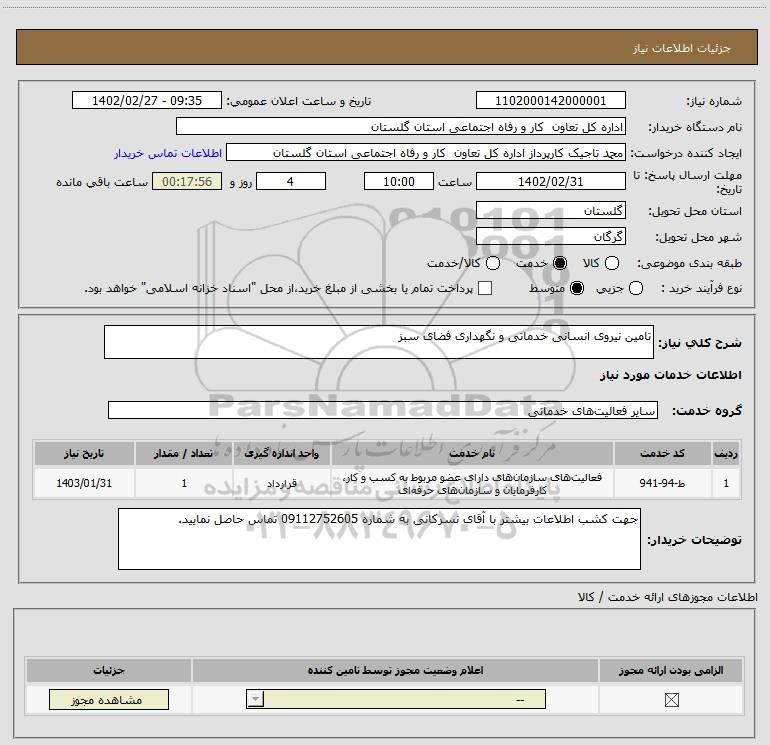
Task: Choose متوسط purchase process option
Action: pyautogui.click(x=577, y=288)
